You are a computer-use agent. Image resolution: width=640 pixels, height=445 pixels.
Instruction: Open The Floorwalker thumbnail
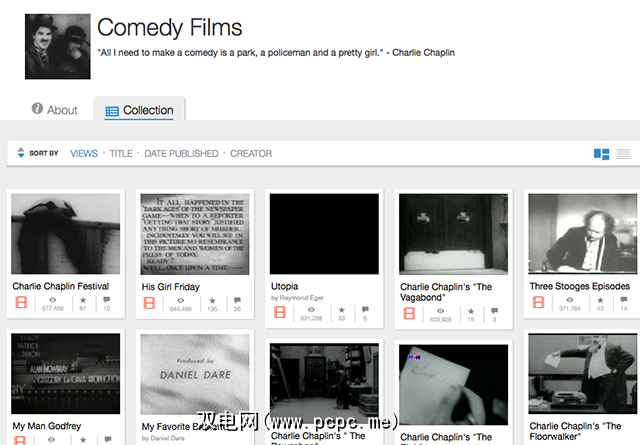[x=582, y=374]
